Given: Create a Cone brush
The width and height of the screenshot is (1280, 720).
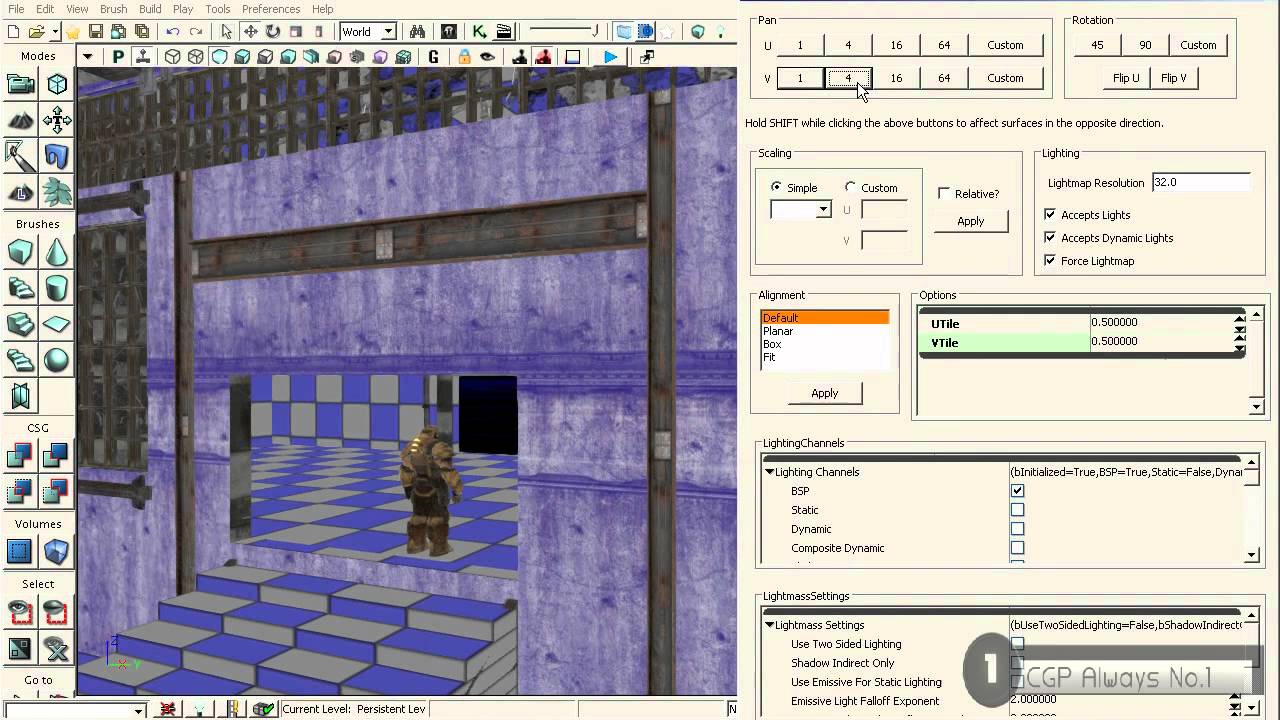Looking at the screenshot, I should (x=57, y=252).
